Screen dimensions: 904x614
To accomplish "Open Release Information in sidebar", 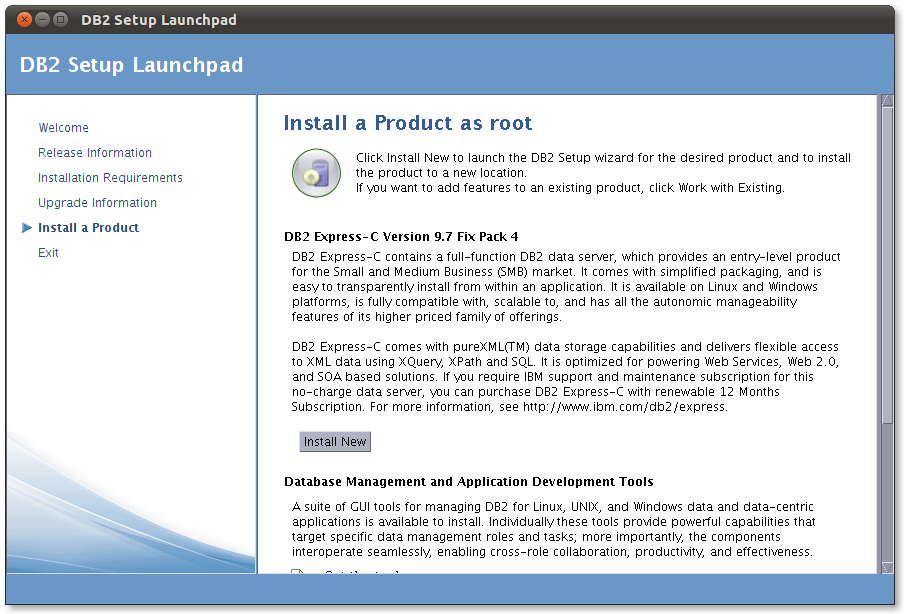I will [x=95, y=153].
